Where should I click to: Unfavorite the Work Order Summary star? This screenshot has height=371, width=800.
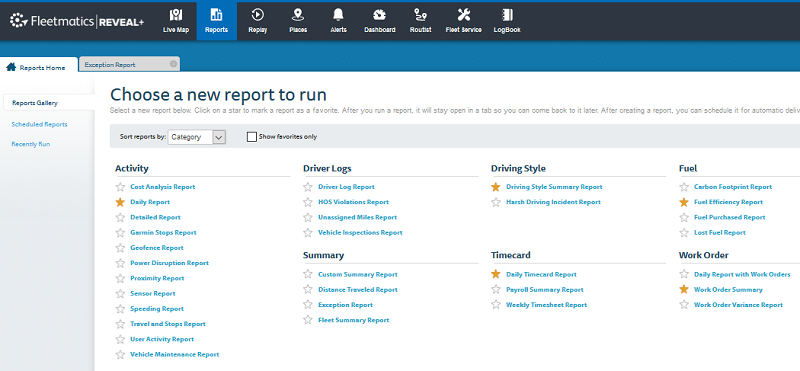pyautogui.click(x=684, y=289)
